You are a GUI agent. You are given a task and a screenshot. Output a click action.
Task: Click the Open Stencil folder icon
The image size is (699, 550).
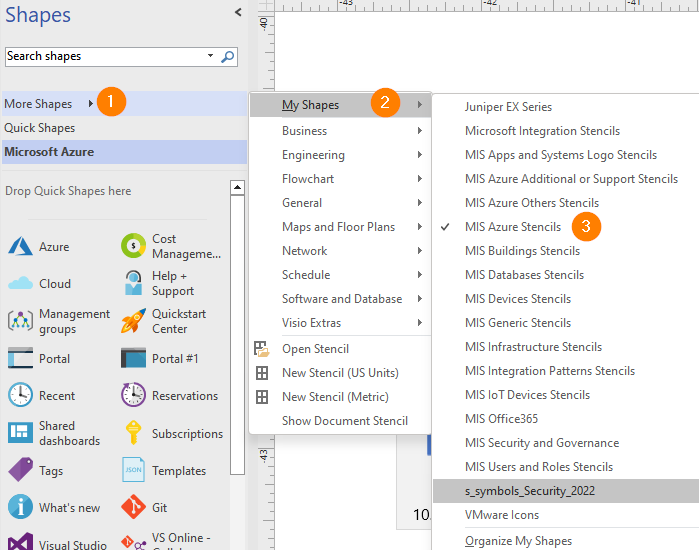(x=262, y=349)
